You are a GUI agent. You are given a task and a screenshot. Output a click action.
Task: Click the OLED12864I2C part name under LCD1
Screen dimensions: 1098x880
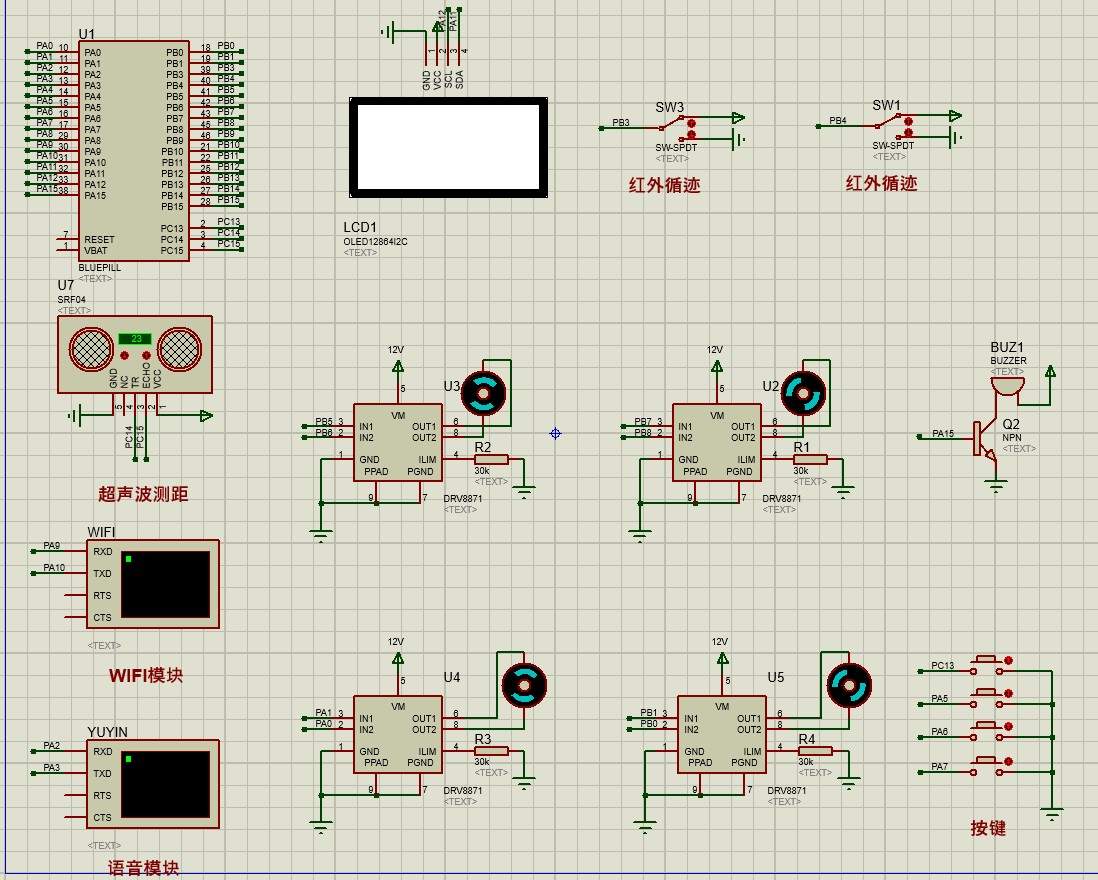pos(375,242)
